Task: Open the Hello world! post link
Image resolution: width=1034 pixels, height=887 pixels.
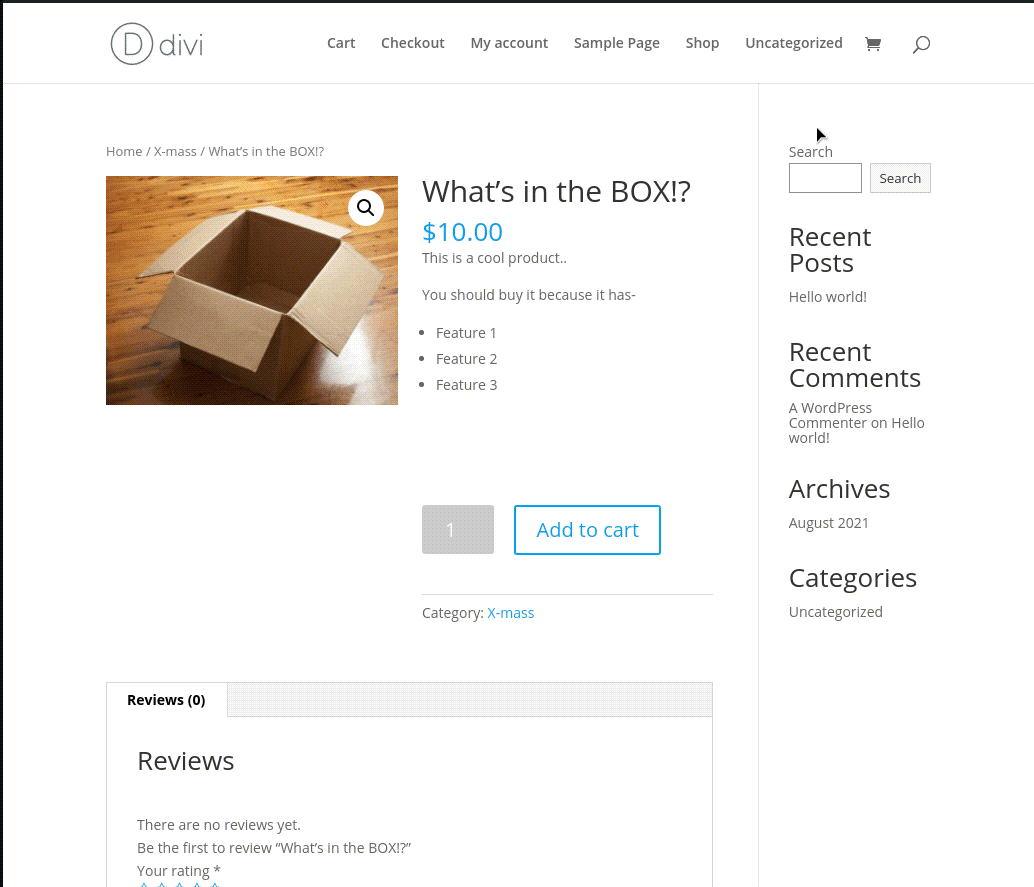Action: point(827,296)
